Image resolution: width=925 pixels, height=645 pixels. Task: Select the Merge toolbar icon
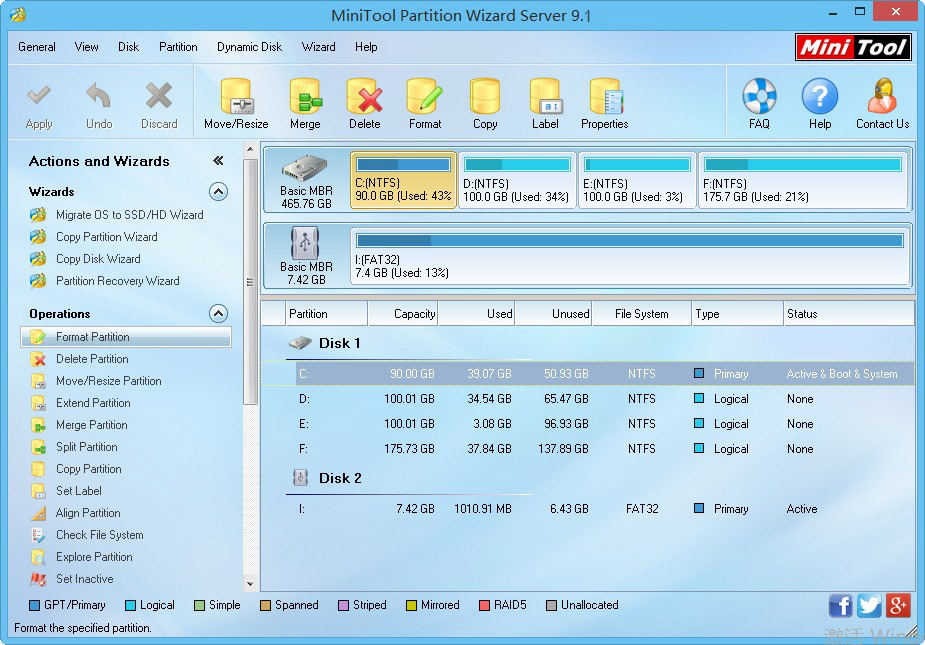tap(305, 96)
